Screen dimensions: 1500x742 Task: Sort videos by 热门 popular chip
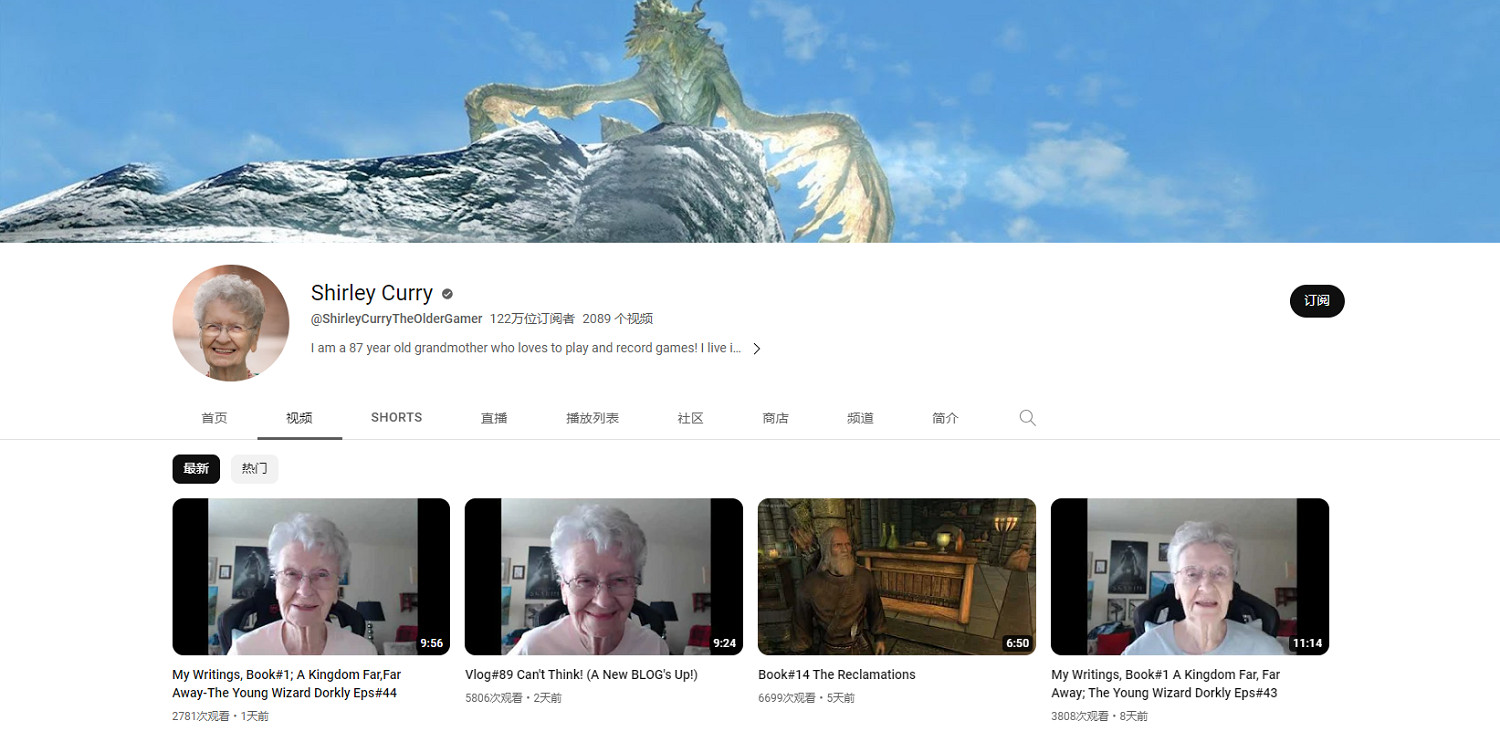254,469
